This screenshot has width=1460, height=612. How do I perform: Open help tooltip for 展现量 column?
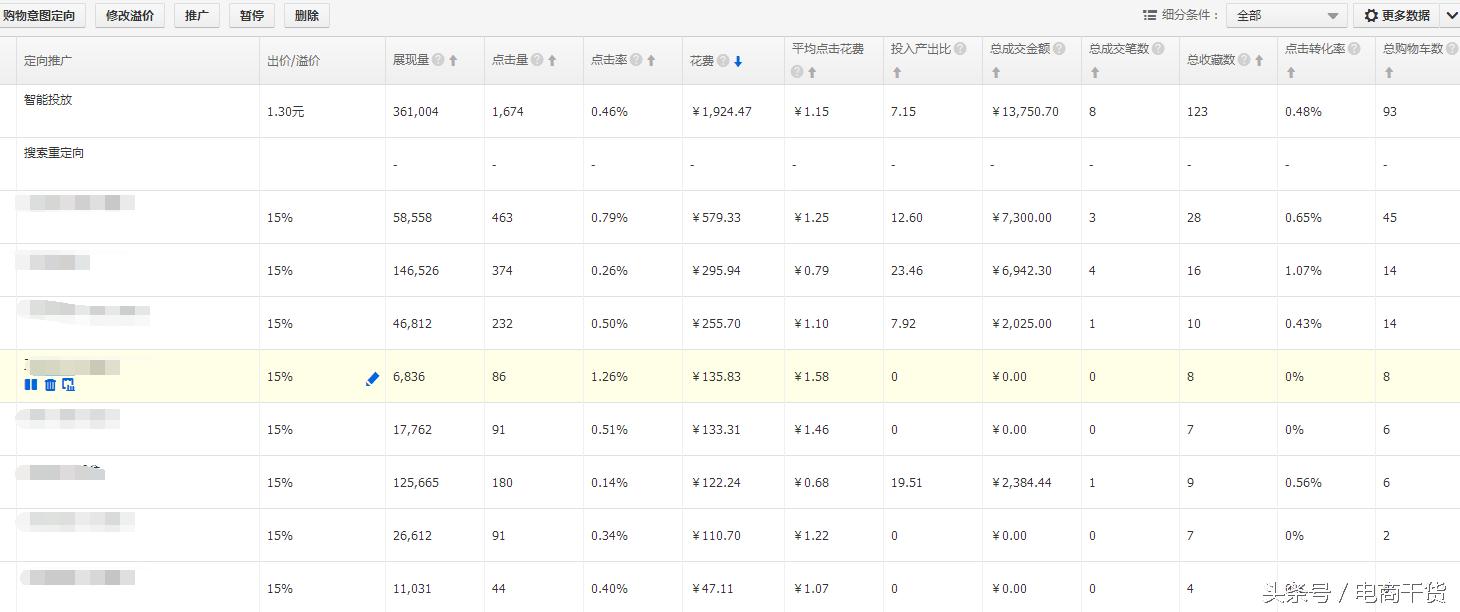438,60
